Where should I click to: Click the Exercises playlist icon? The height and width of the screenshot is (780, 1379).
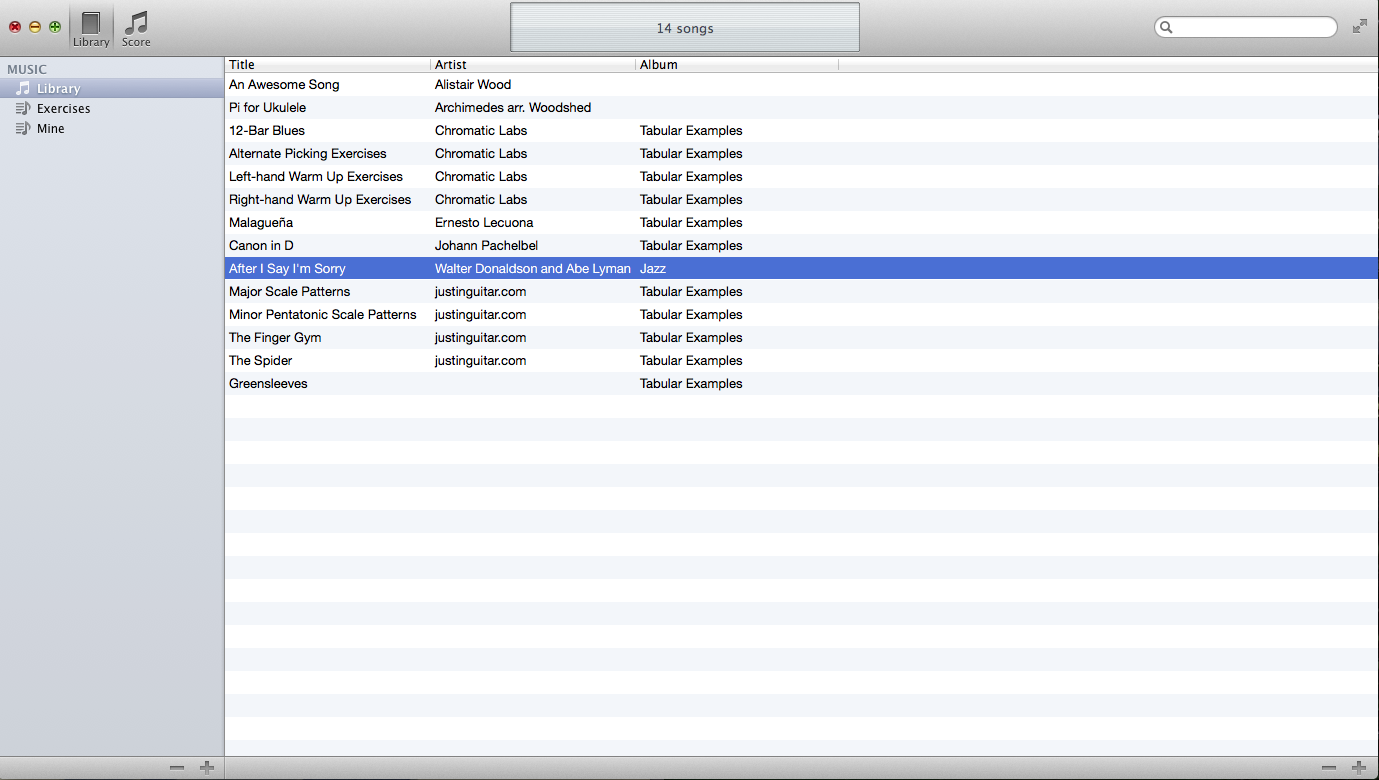coord(23,108)
